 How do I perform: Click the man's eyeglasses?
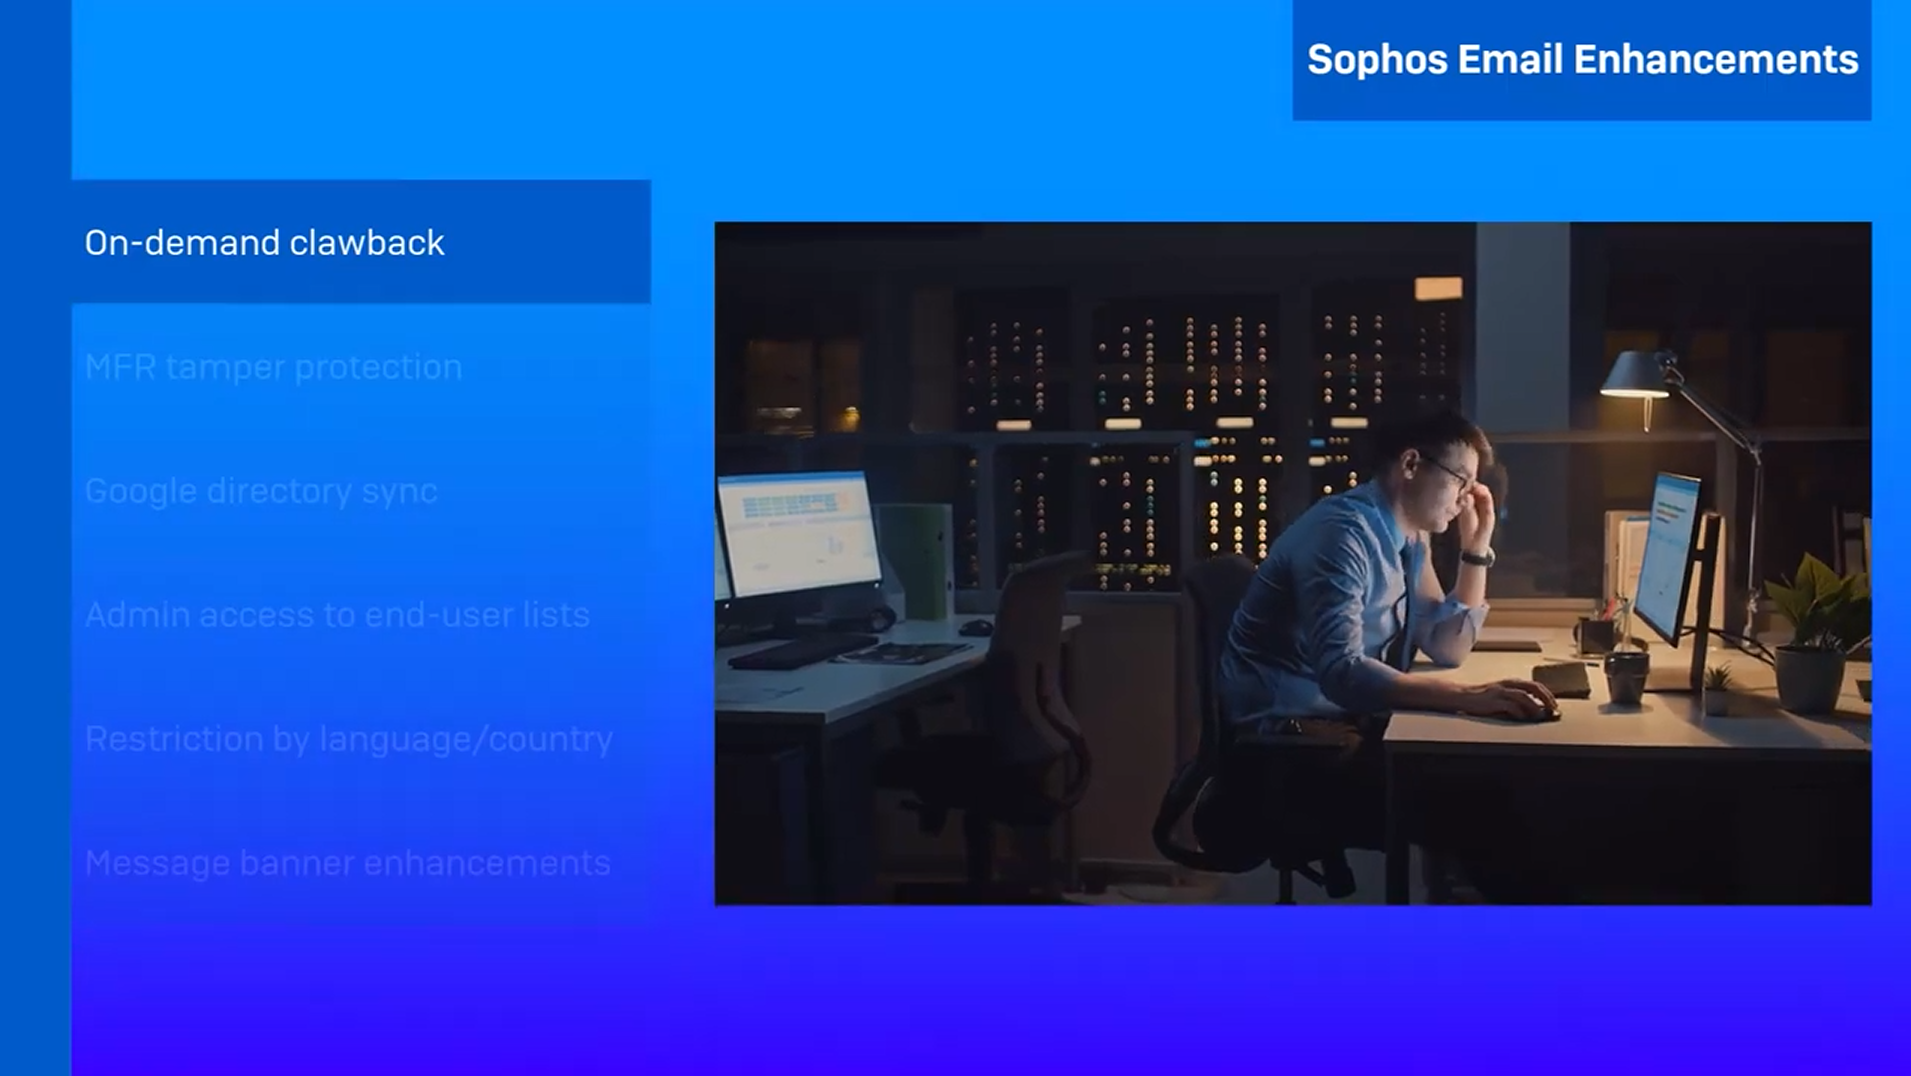coord(1454,474)
